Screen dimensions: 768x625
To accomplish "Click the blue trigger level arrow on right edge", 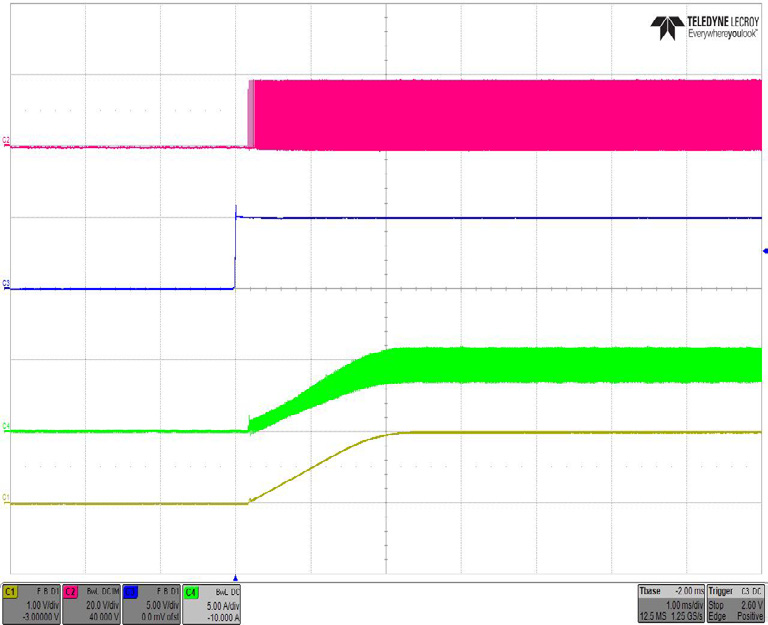I will point(764,251).
